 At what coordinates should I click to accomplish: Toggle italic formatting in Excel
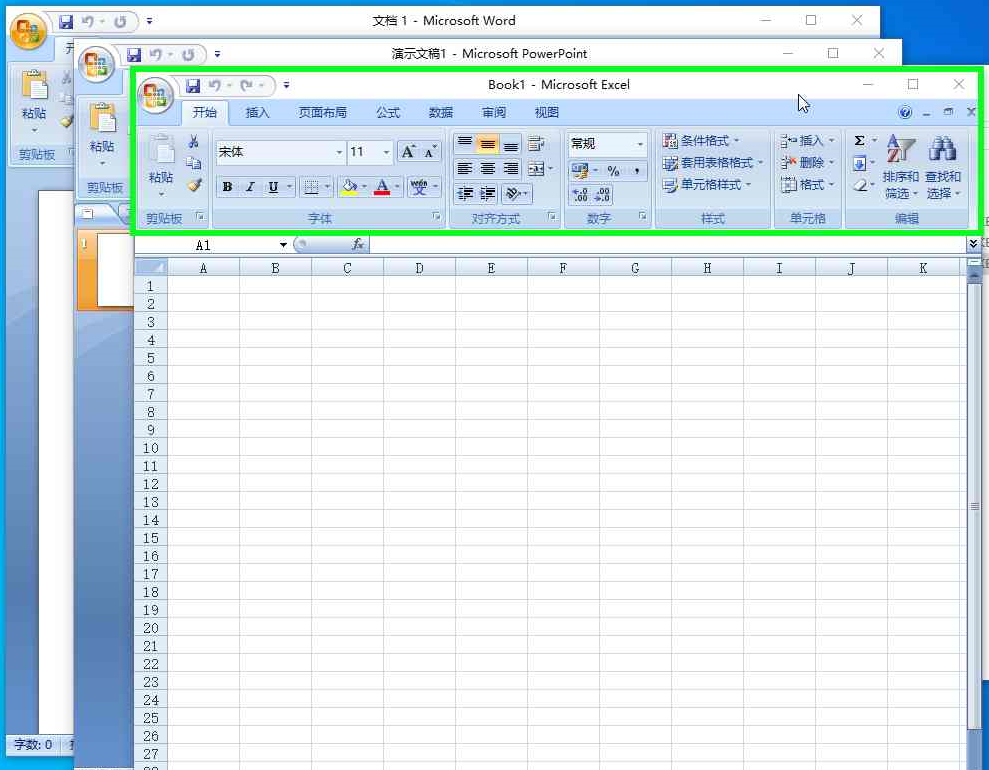[250, 187]
